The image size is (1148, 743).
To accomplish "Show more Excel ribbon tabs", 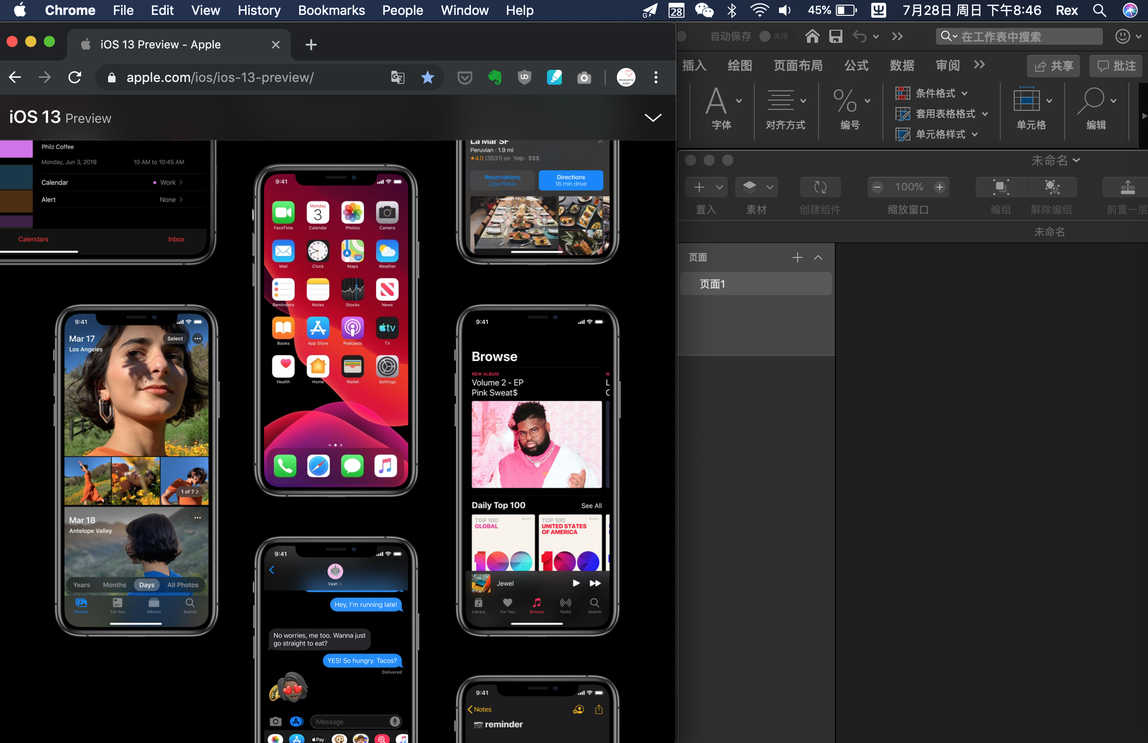I will (980, 65).
